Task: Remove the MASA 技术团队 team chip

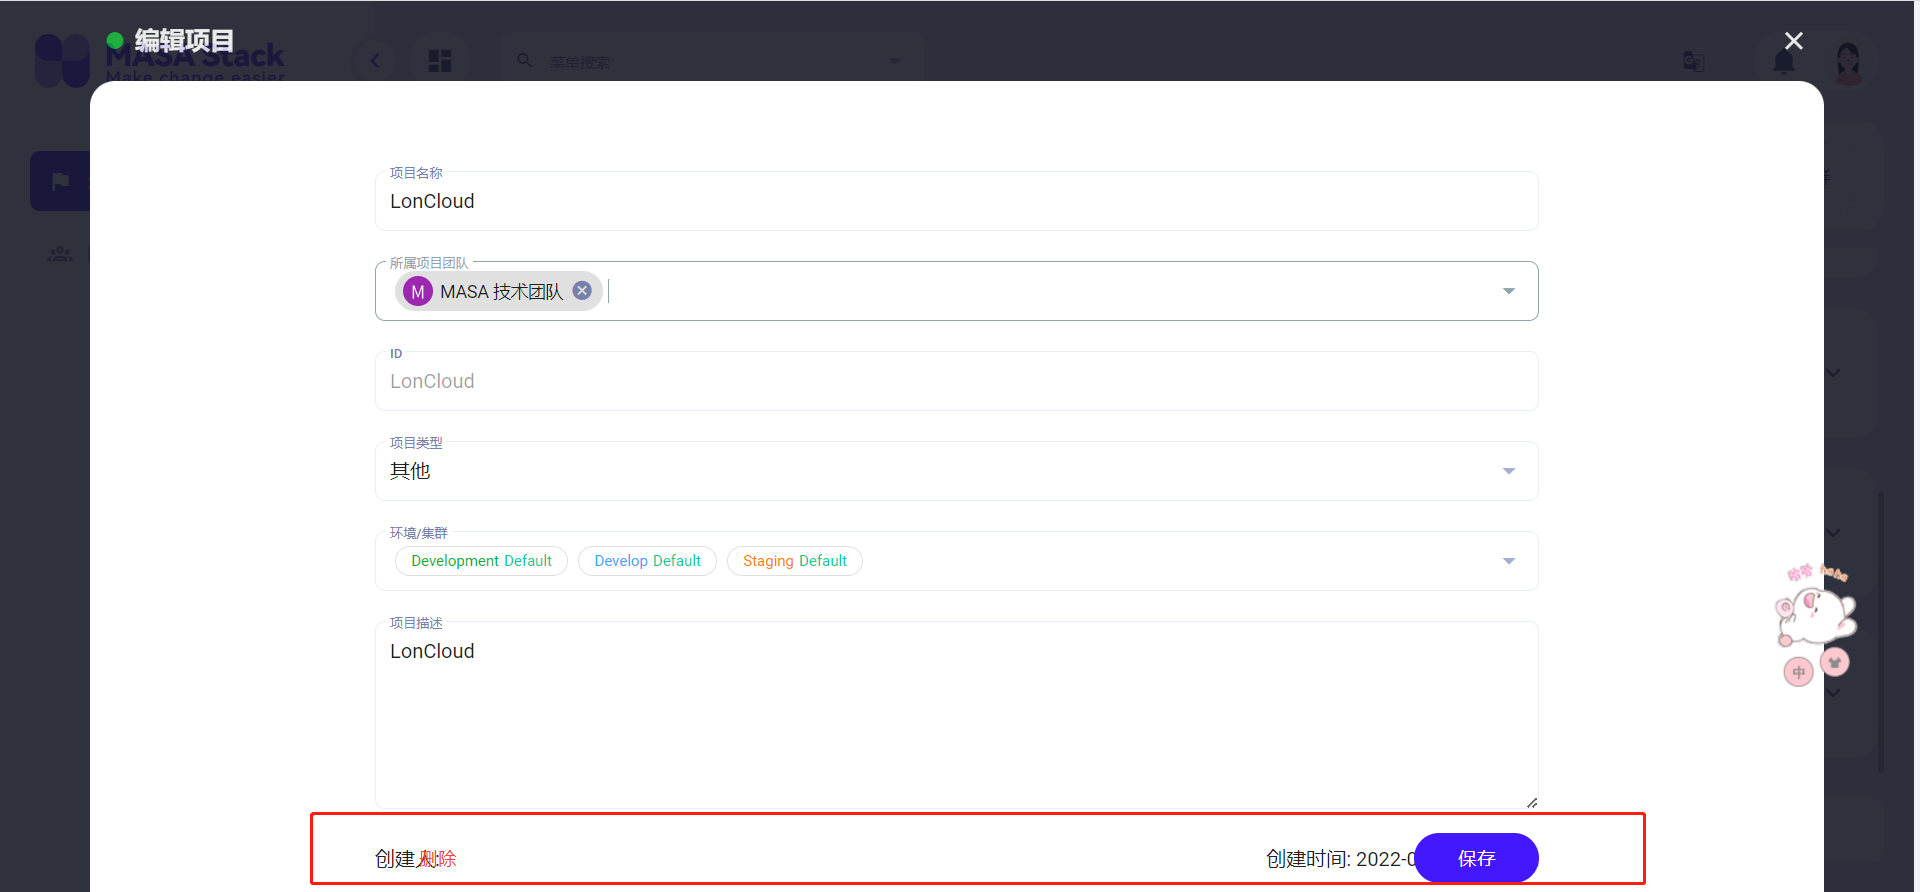Action: tap(582, 291)
